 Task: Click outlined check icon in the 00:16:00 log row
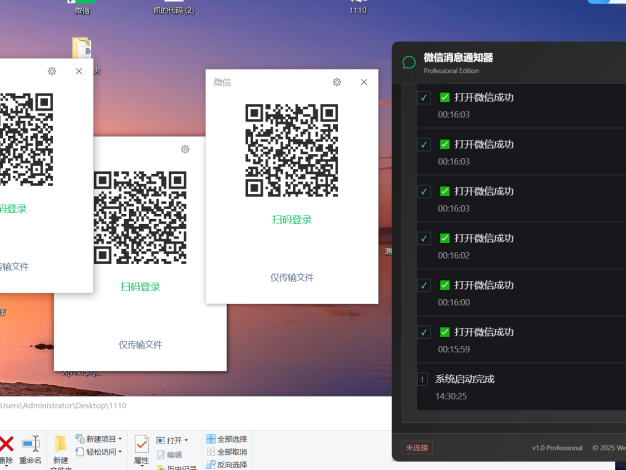tap(424, 286)
